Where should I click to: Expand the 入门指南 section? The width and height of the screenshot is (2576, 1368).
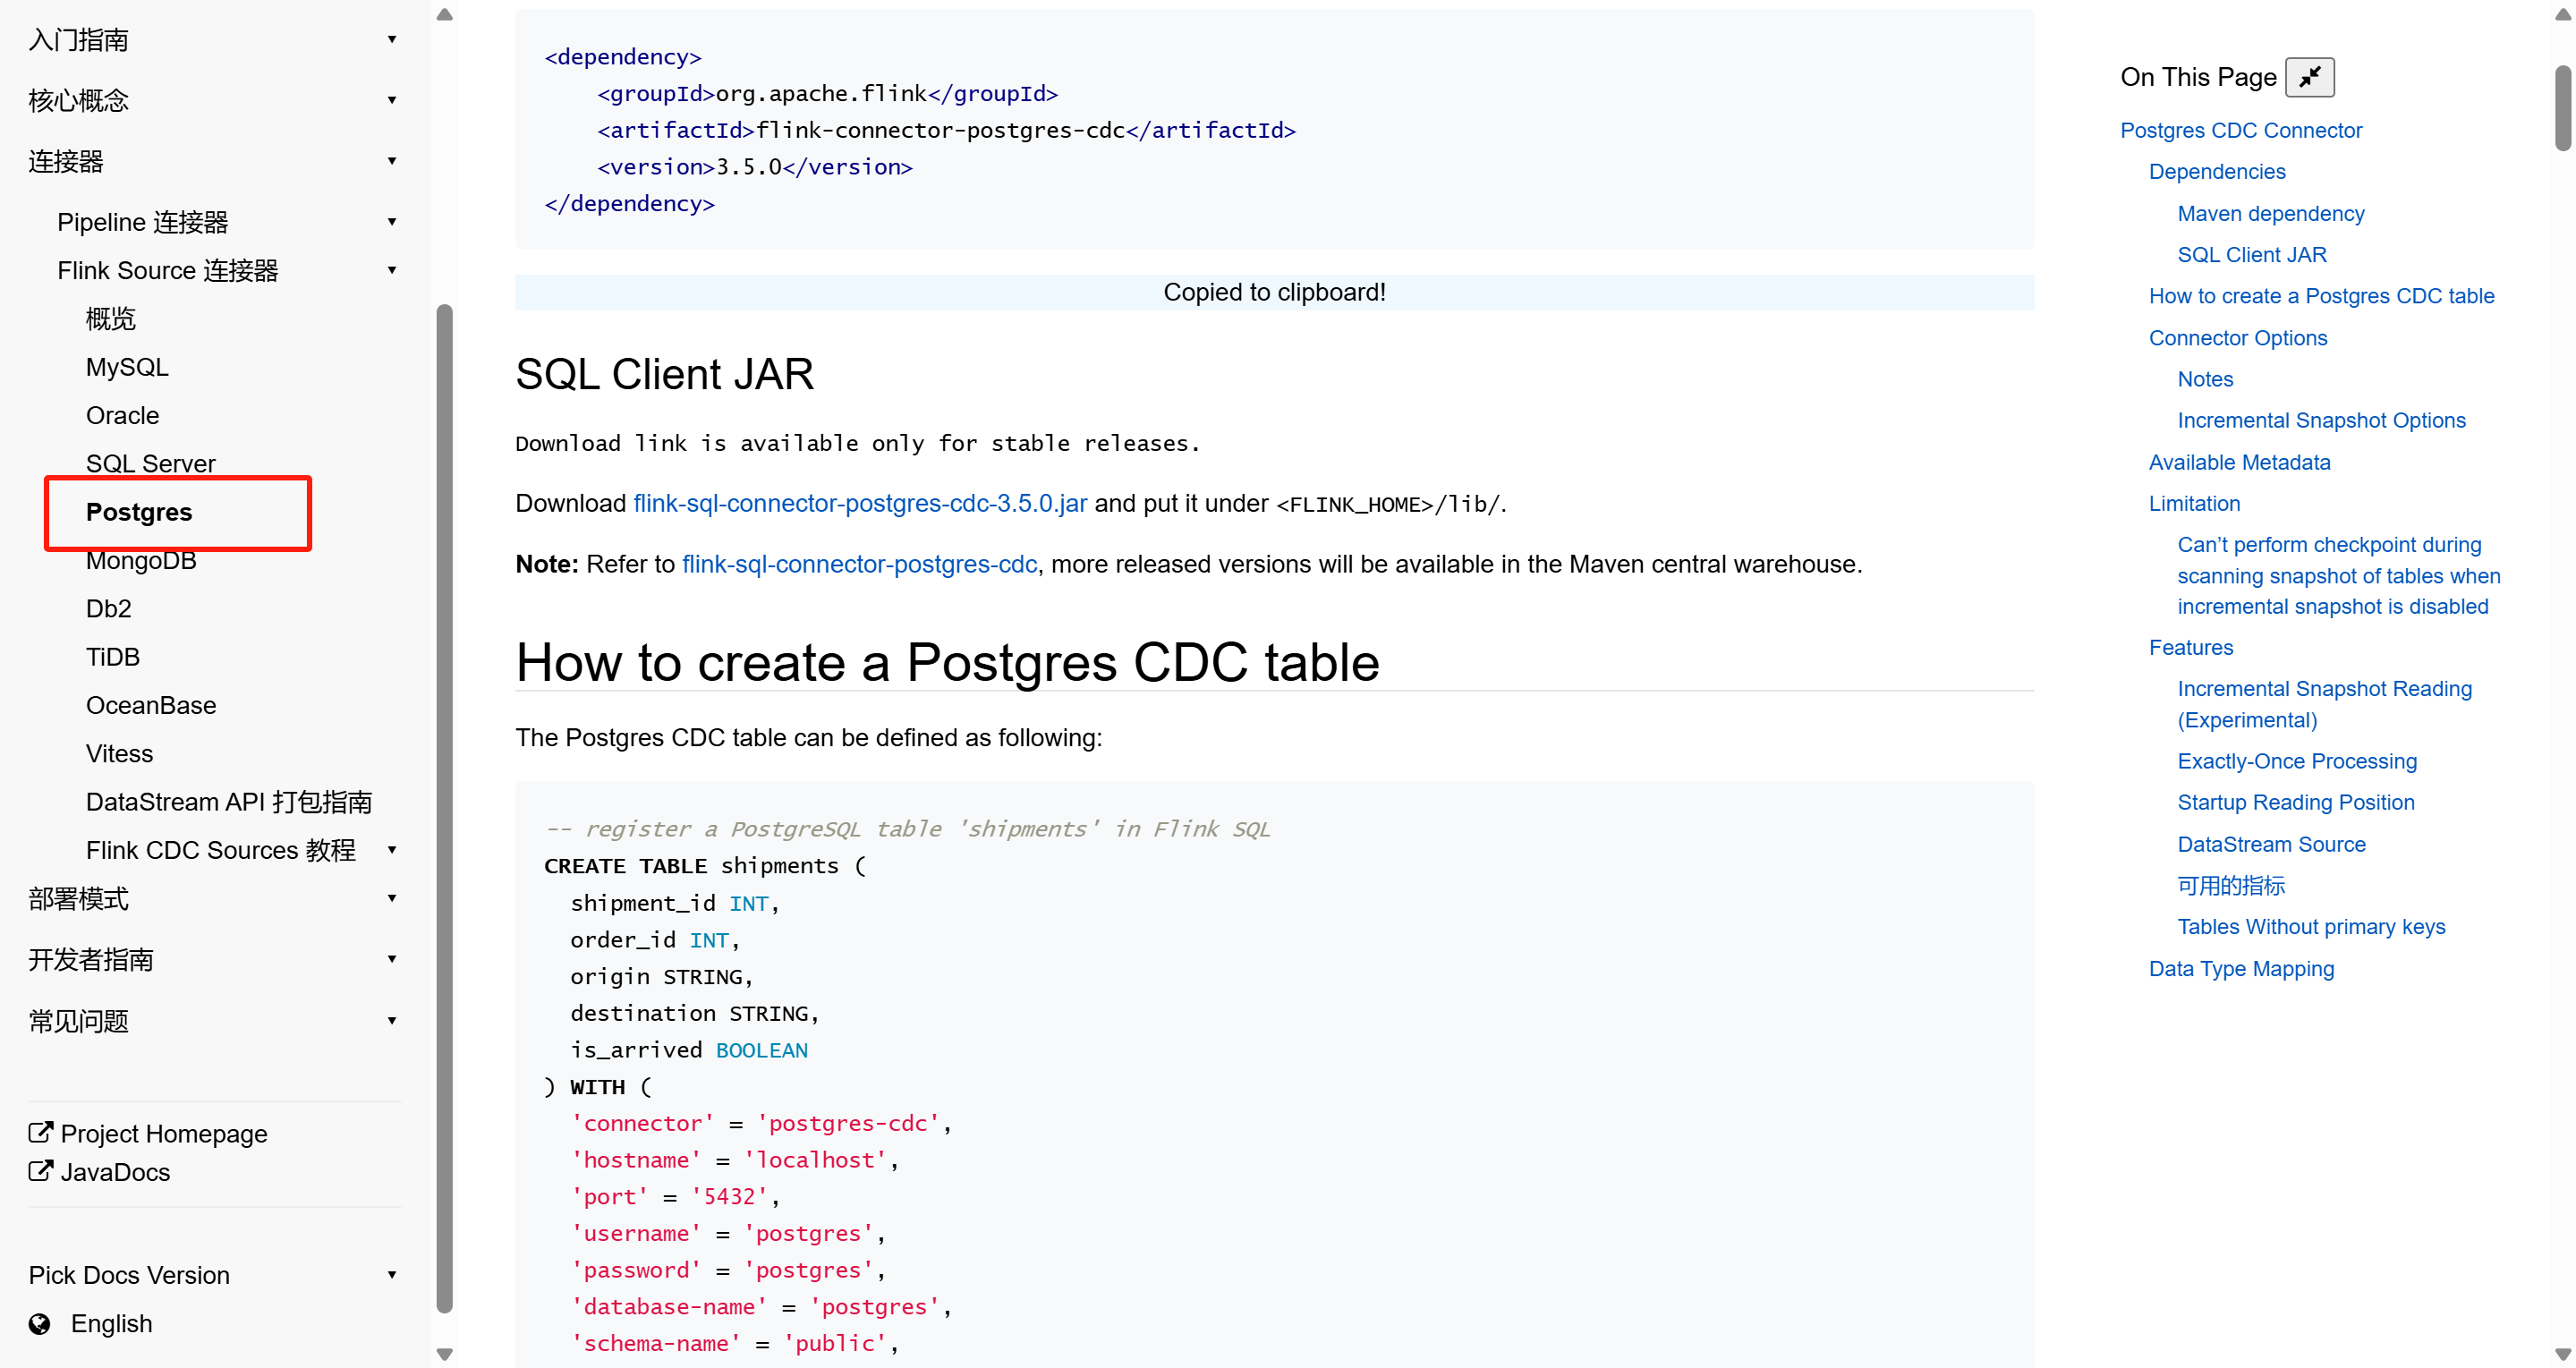tap(392, 39)
